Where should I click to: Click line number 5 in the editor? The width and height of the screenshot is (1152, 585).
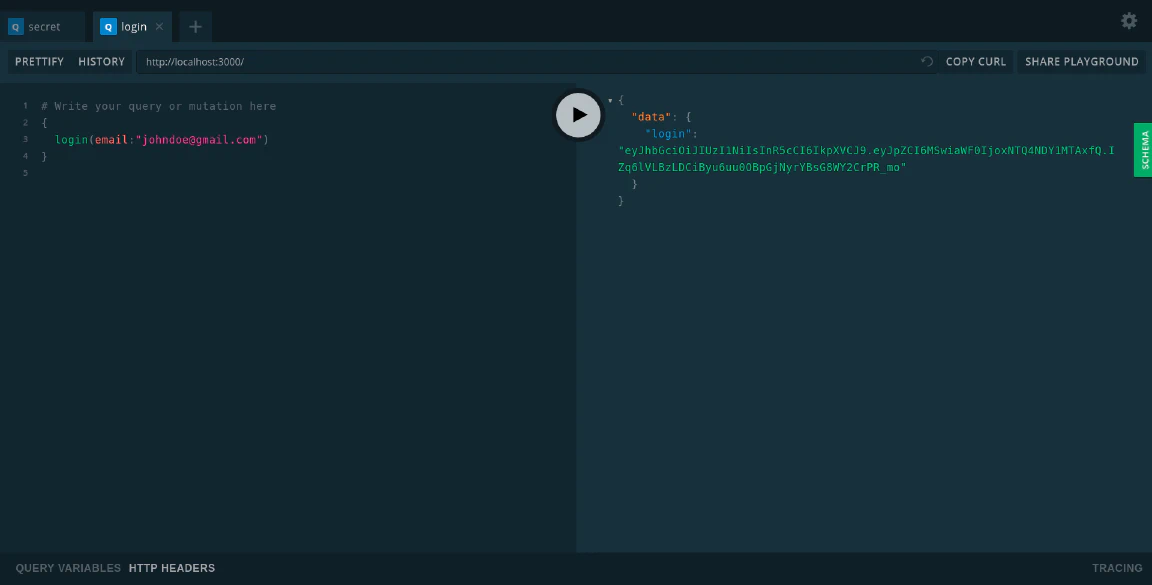pos(25,173)
